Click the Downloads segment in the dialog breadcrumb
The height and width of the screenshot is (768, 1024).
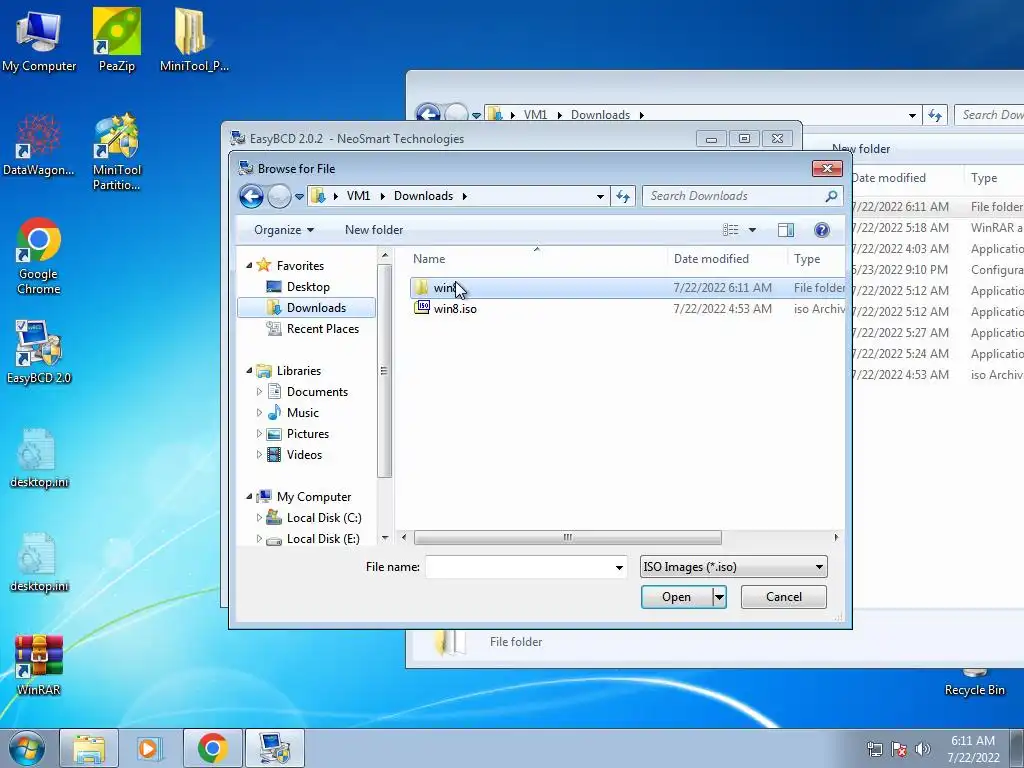click(x=423, y=196)
